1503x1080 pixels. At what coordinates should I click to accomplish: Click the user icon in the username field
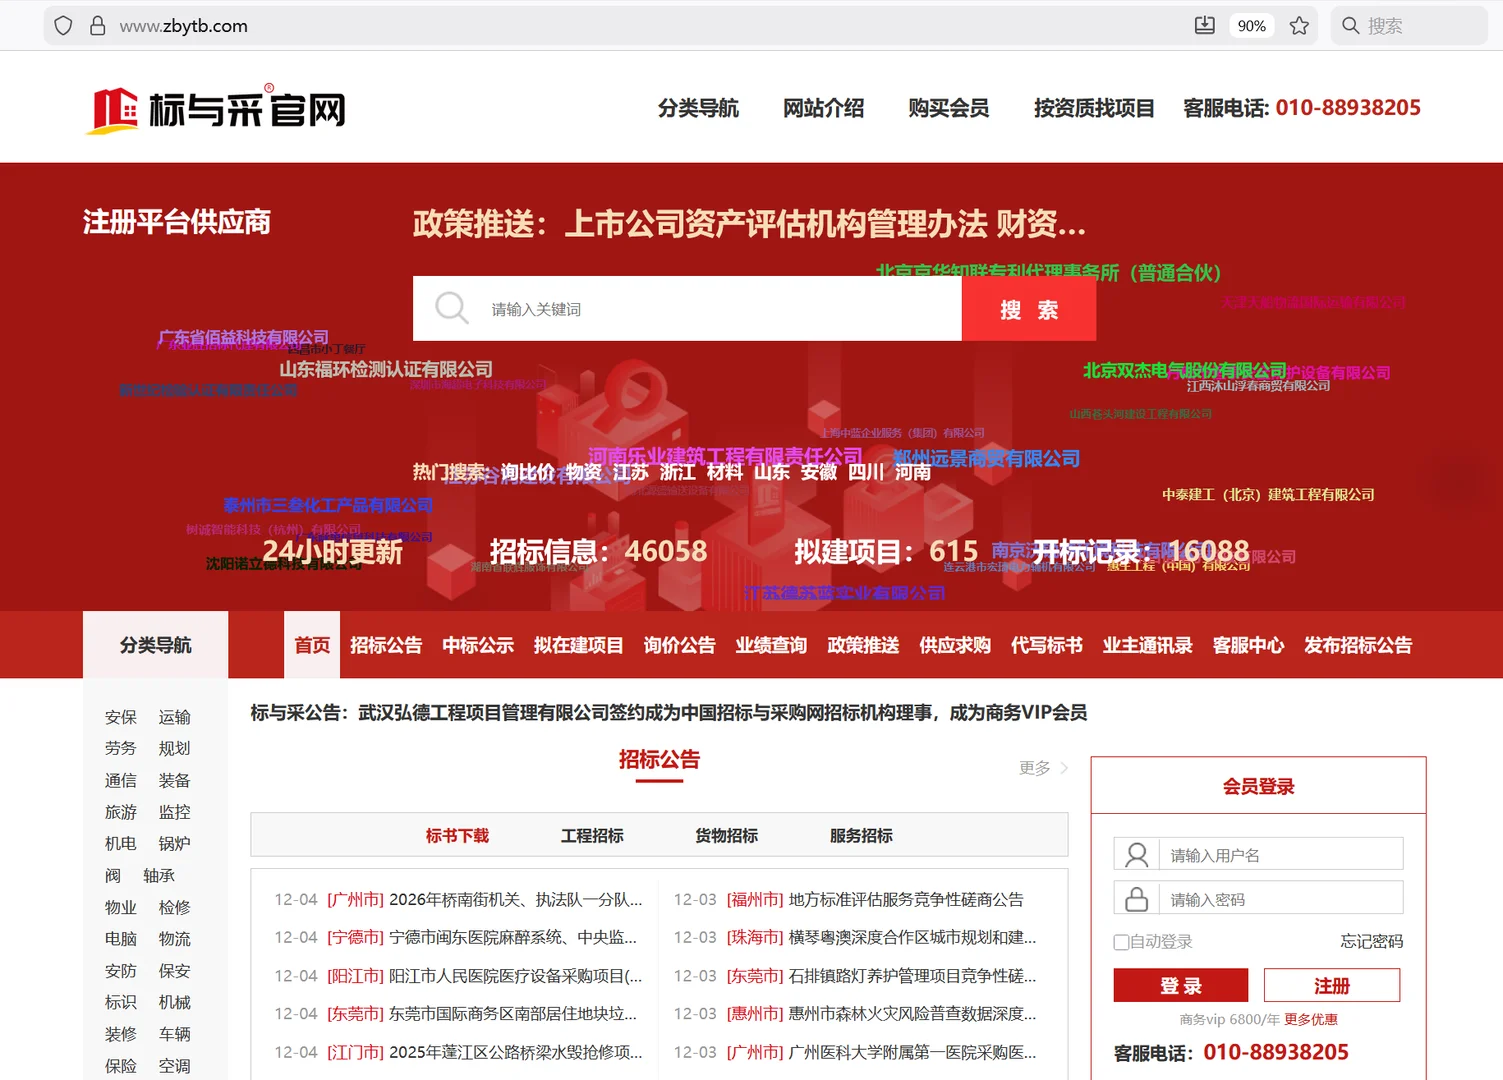coord(1136,853)
